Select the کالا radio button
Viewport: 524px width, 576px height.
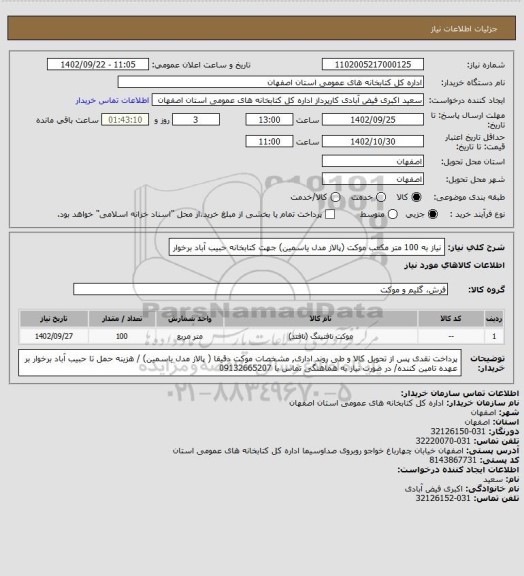tap(416, 197)
